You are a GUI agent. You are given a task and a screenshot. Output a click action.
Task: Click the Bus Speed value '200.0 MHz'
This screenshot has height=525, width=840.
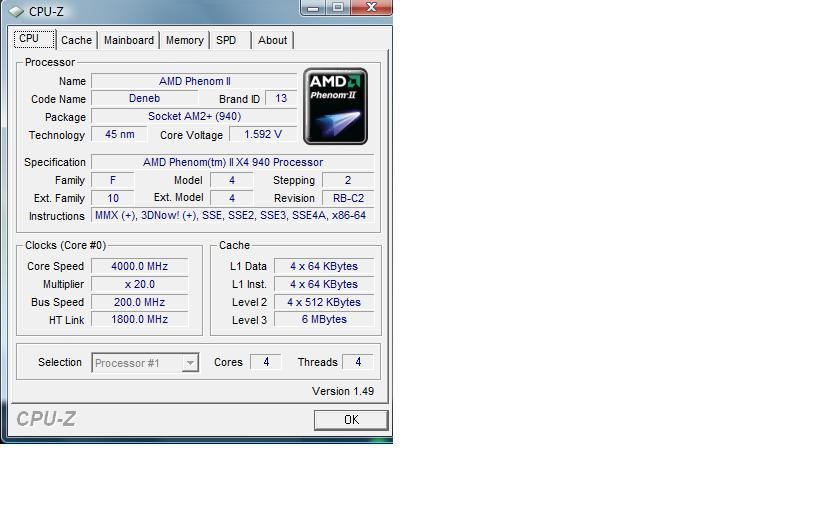coord(139,302)
